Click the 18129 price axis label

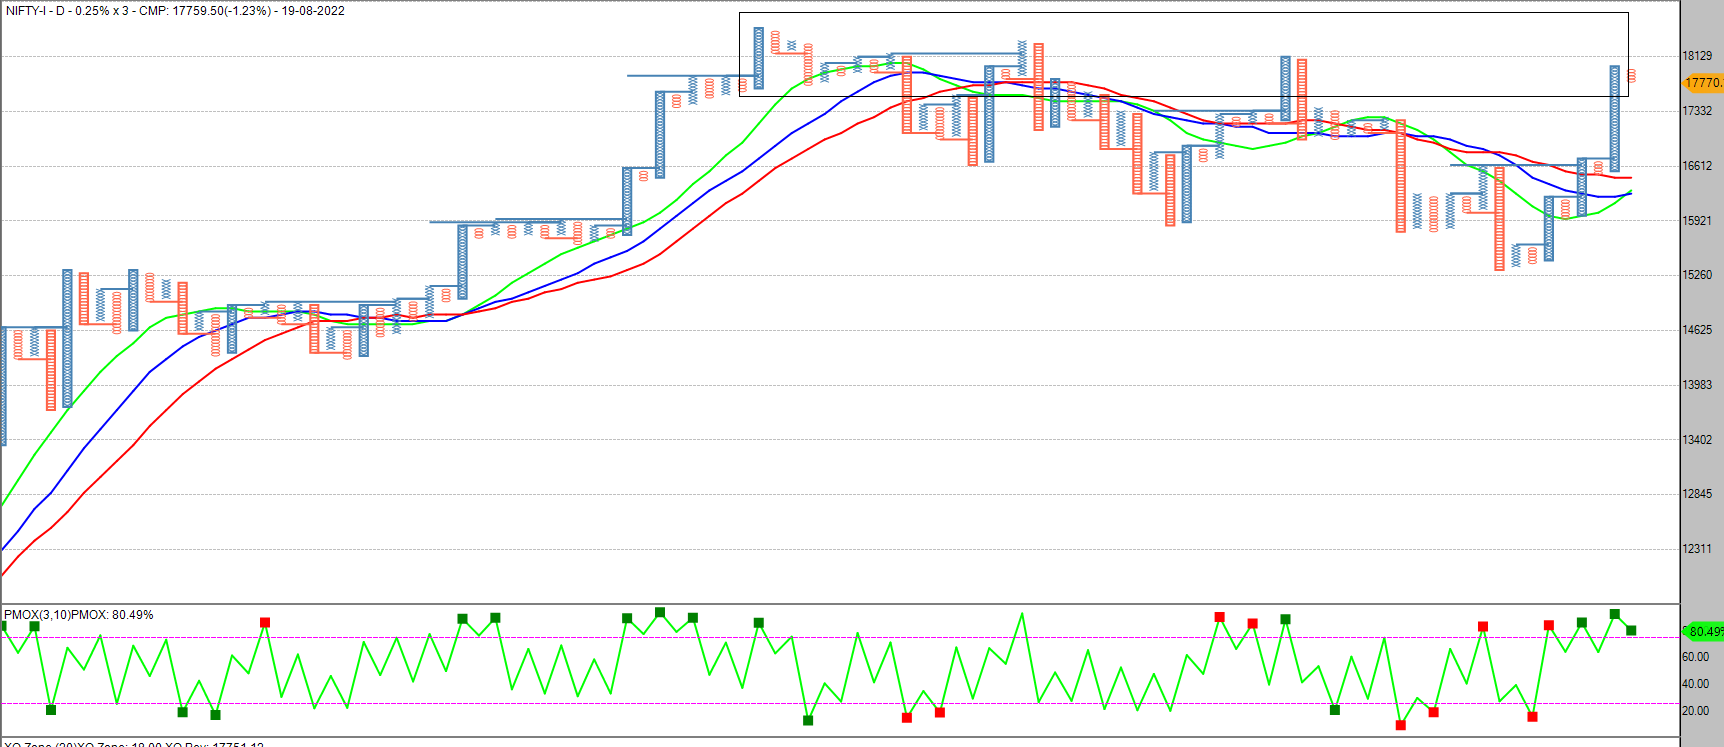click(1697, 56)
